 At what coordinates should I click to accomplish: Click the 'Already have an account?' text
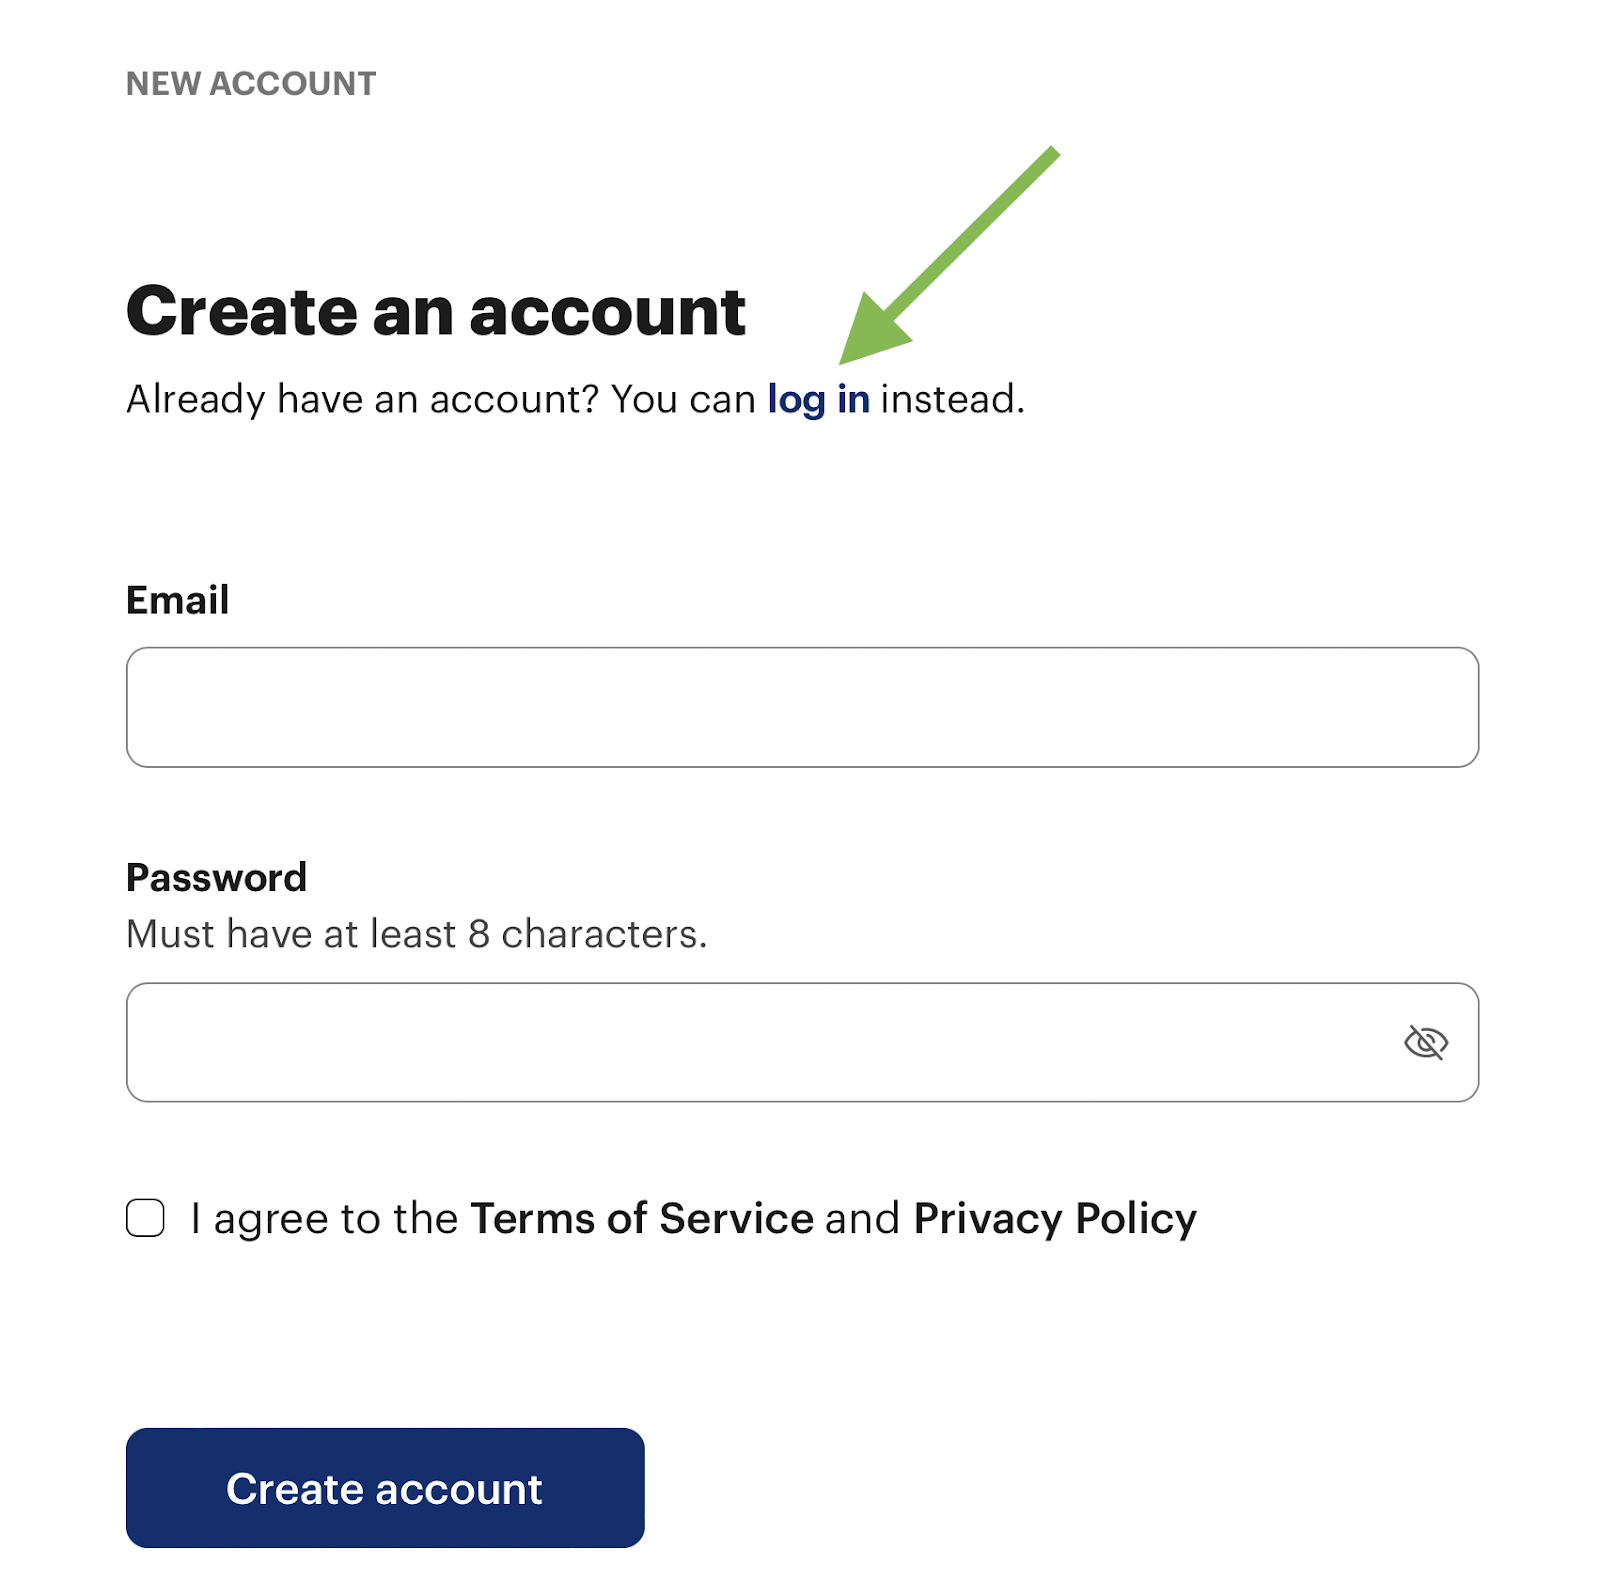362,400
